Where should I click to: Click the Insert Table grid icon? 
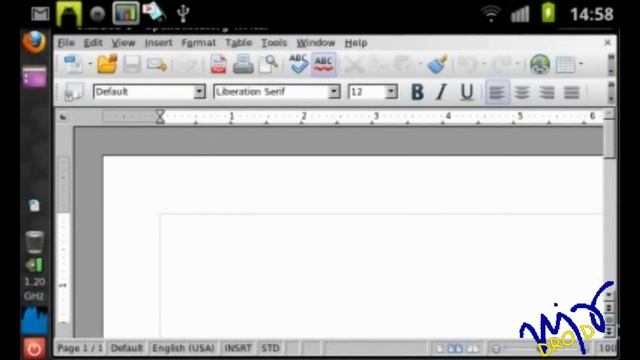pyautogui.click(x=565, y=64)
